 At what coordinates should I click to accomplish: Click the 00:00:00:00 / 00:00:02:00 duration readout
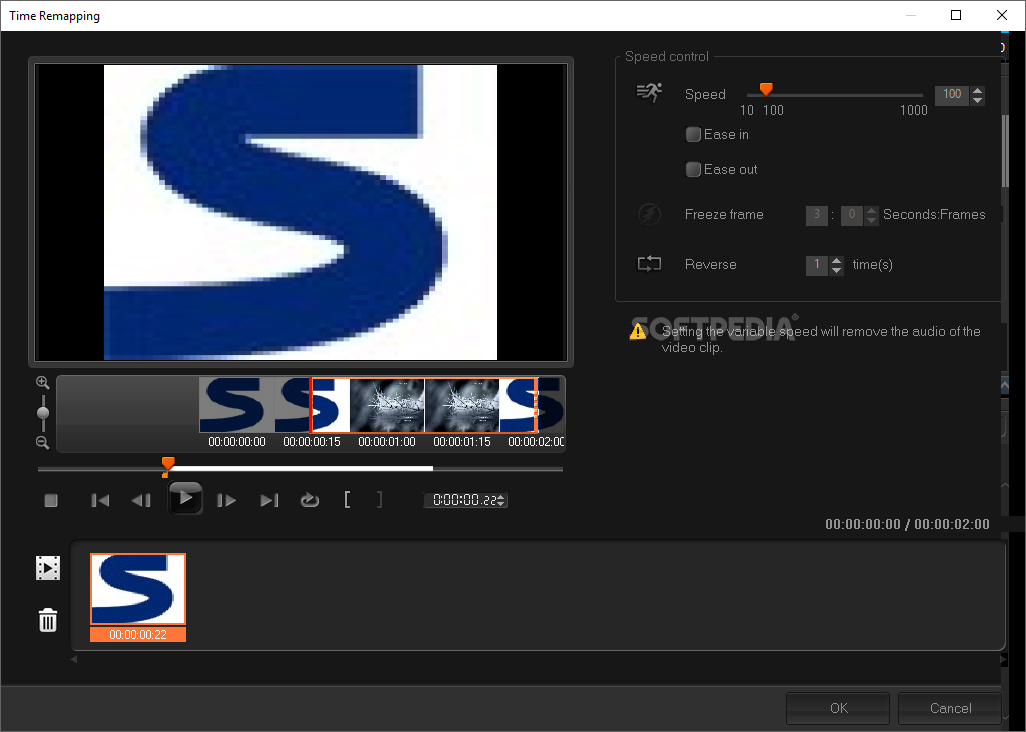pyautogui.click(x=907, y=524)
